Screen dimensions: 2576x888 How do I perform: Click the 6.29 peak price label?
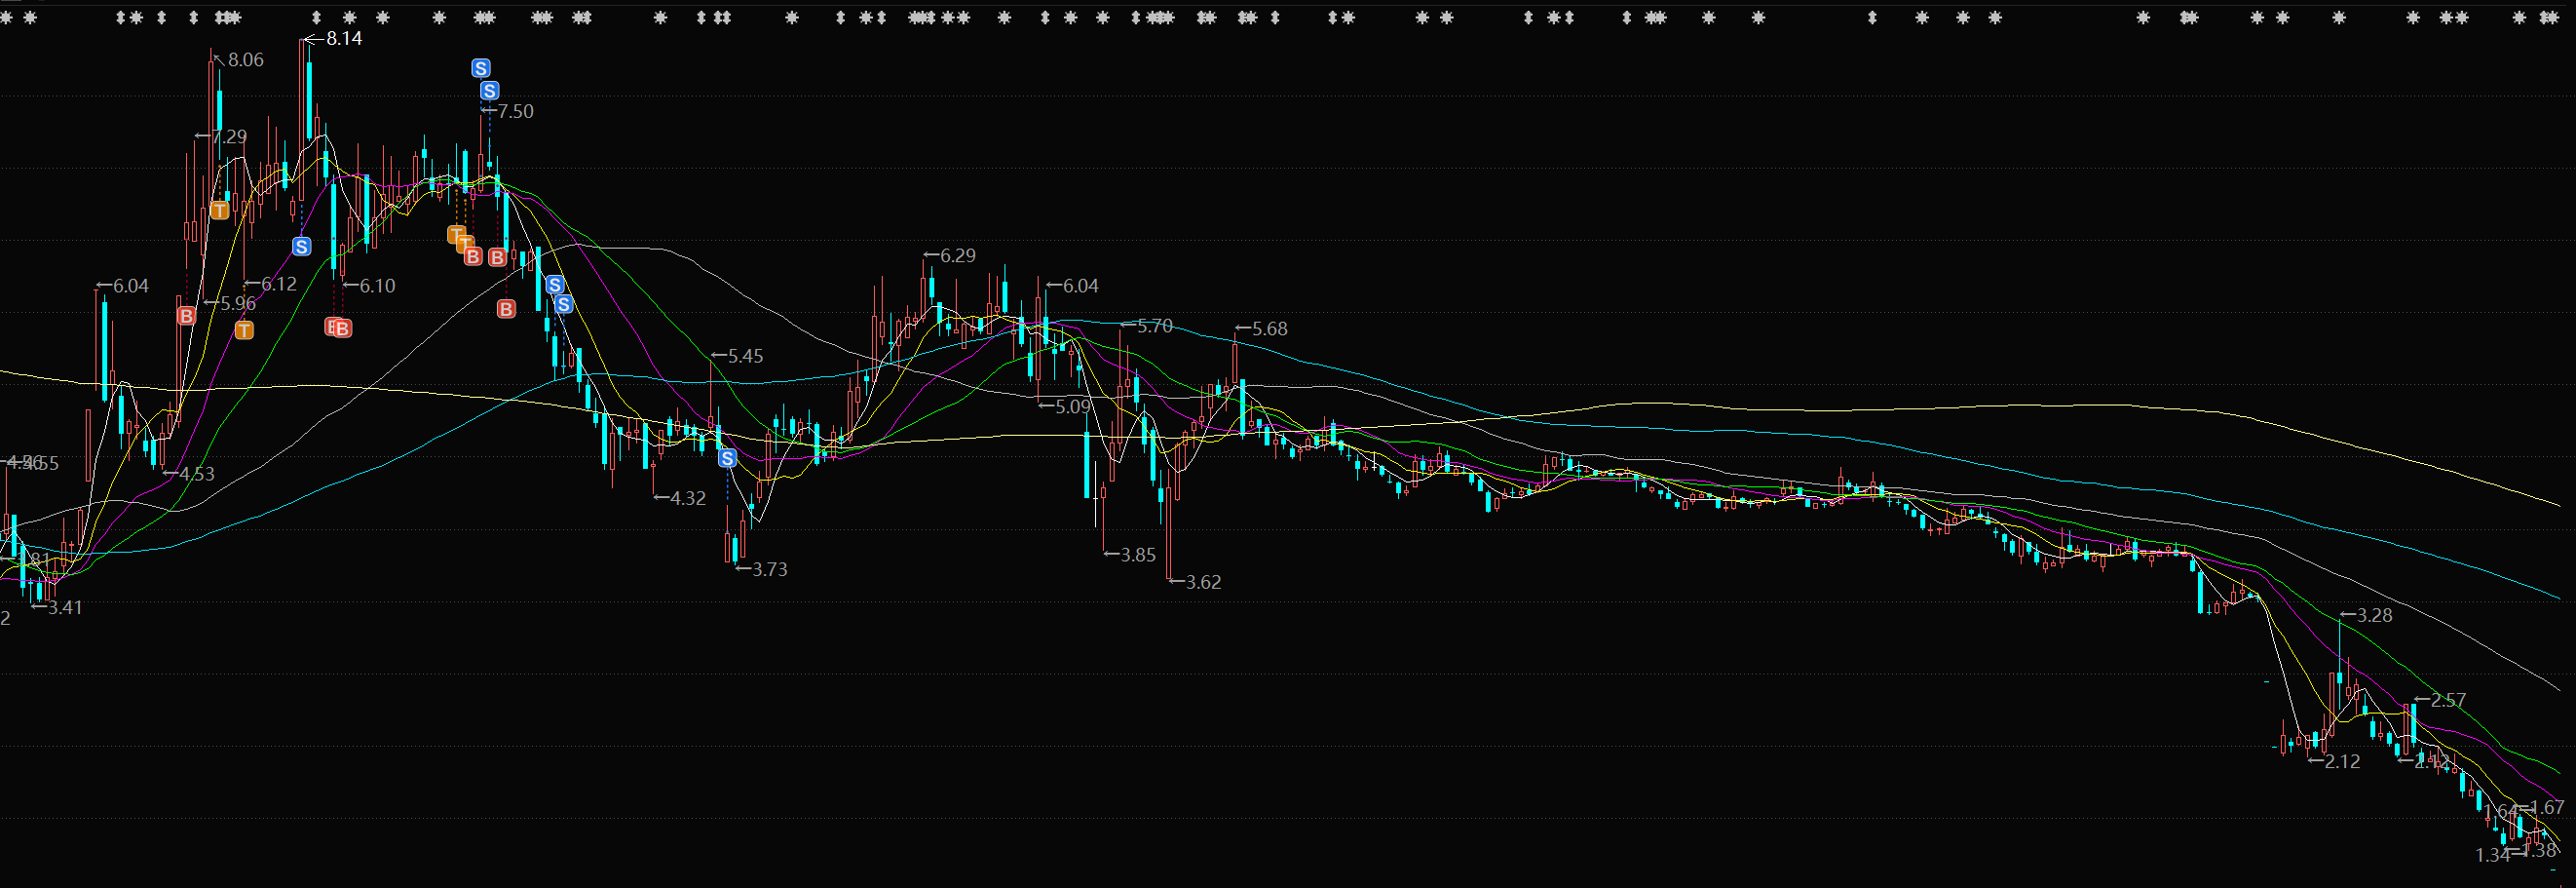click(958, 256)
